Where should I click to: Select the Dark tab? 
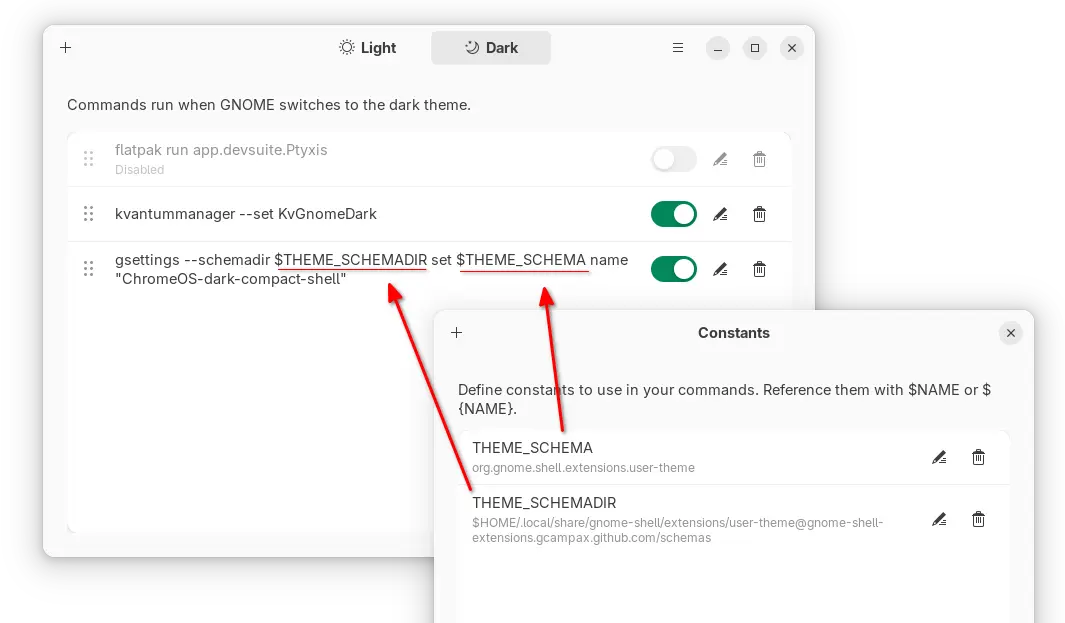491,48
